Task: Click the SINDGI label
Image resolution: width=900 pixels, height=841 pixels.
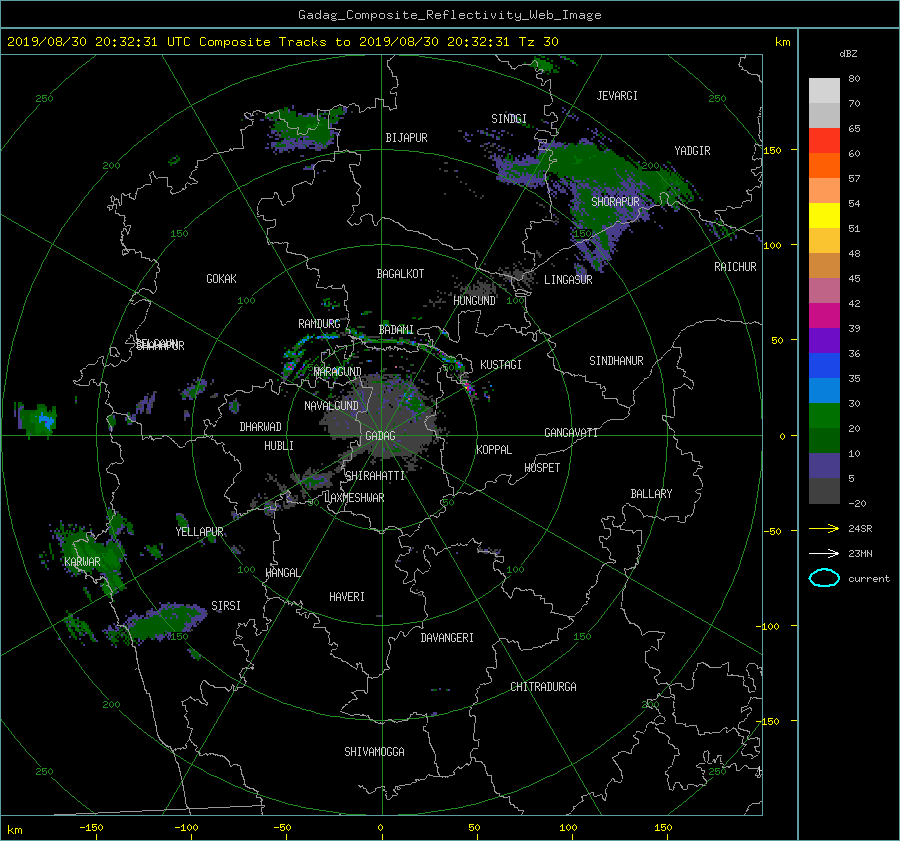Action: tap(509, 119)
